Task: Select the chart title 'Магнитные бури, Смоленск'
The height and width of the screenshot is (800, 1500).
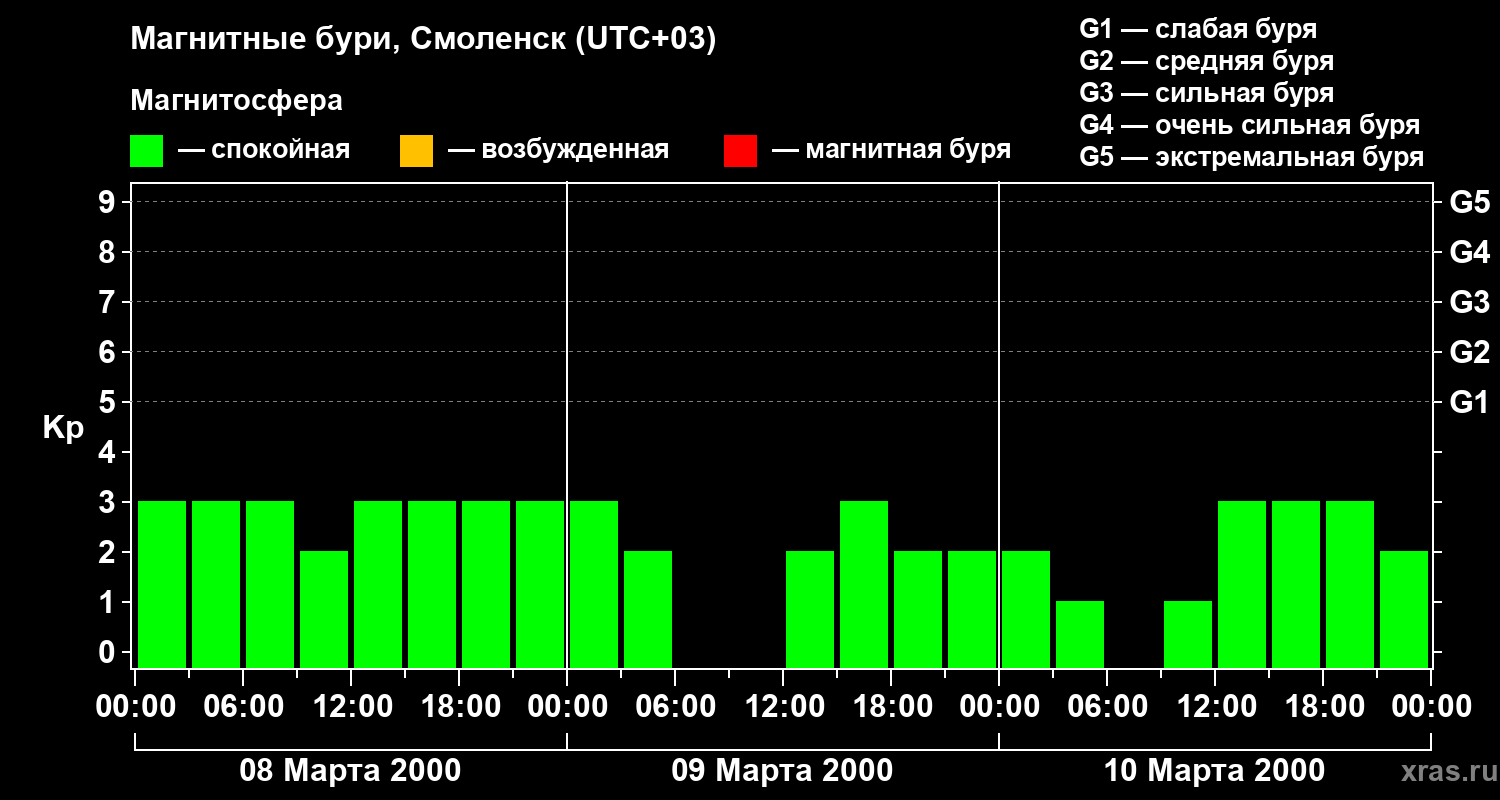Action: [423, 40]
